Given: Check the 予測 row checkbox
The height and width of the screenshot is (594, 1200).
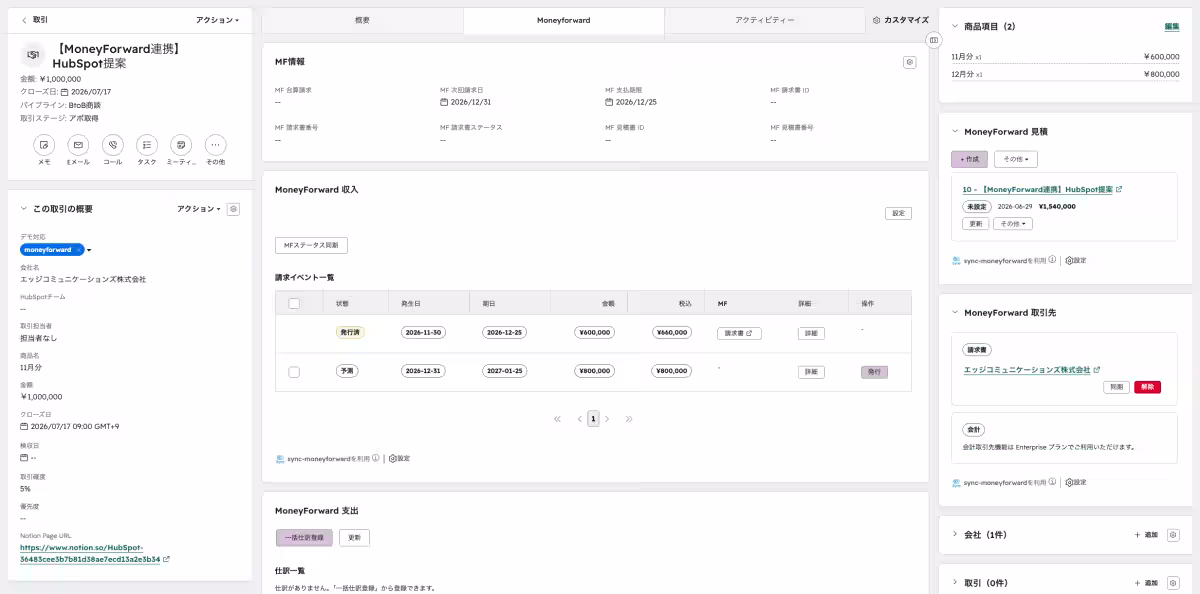Looking at the screenshot, I should (x=294, y=371).
